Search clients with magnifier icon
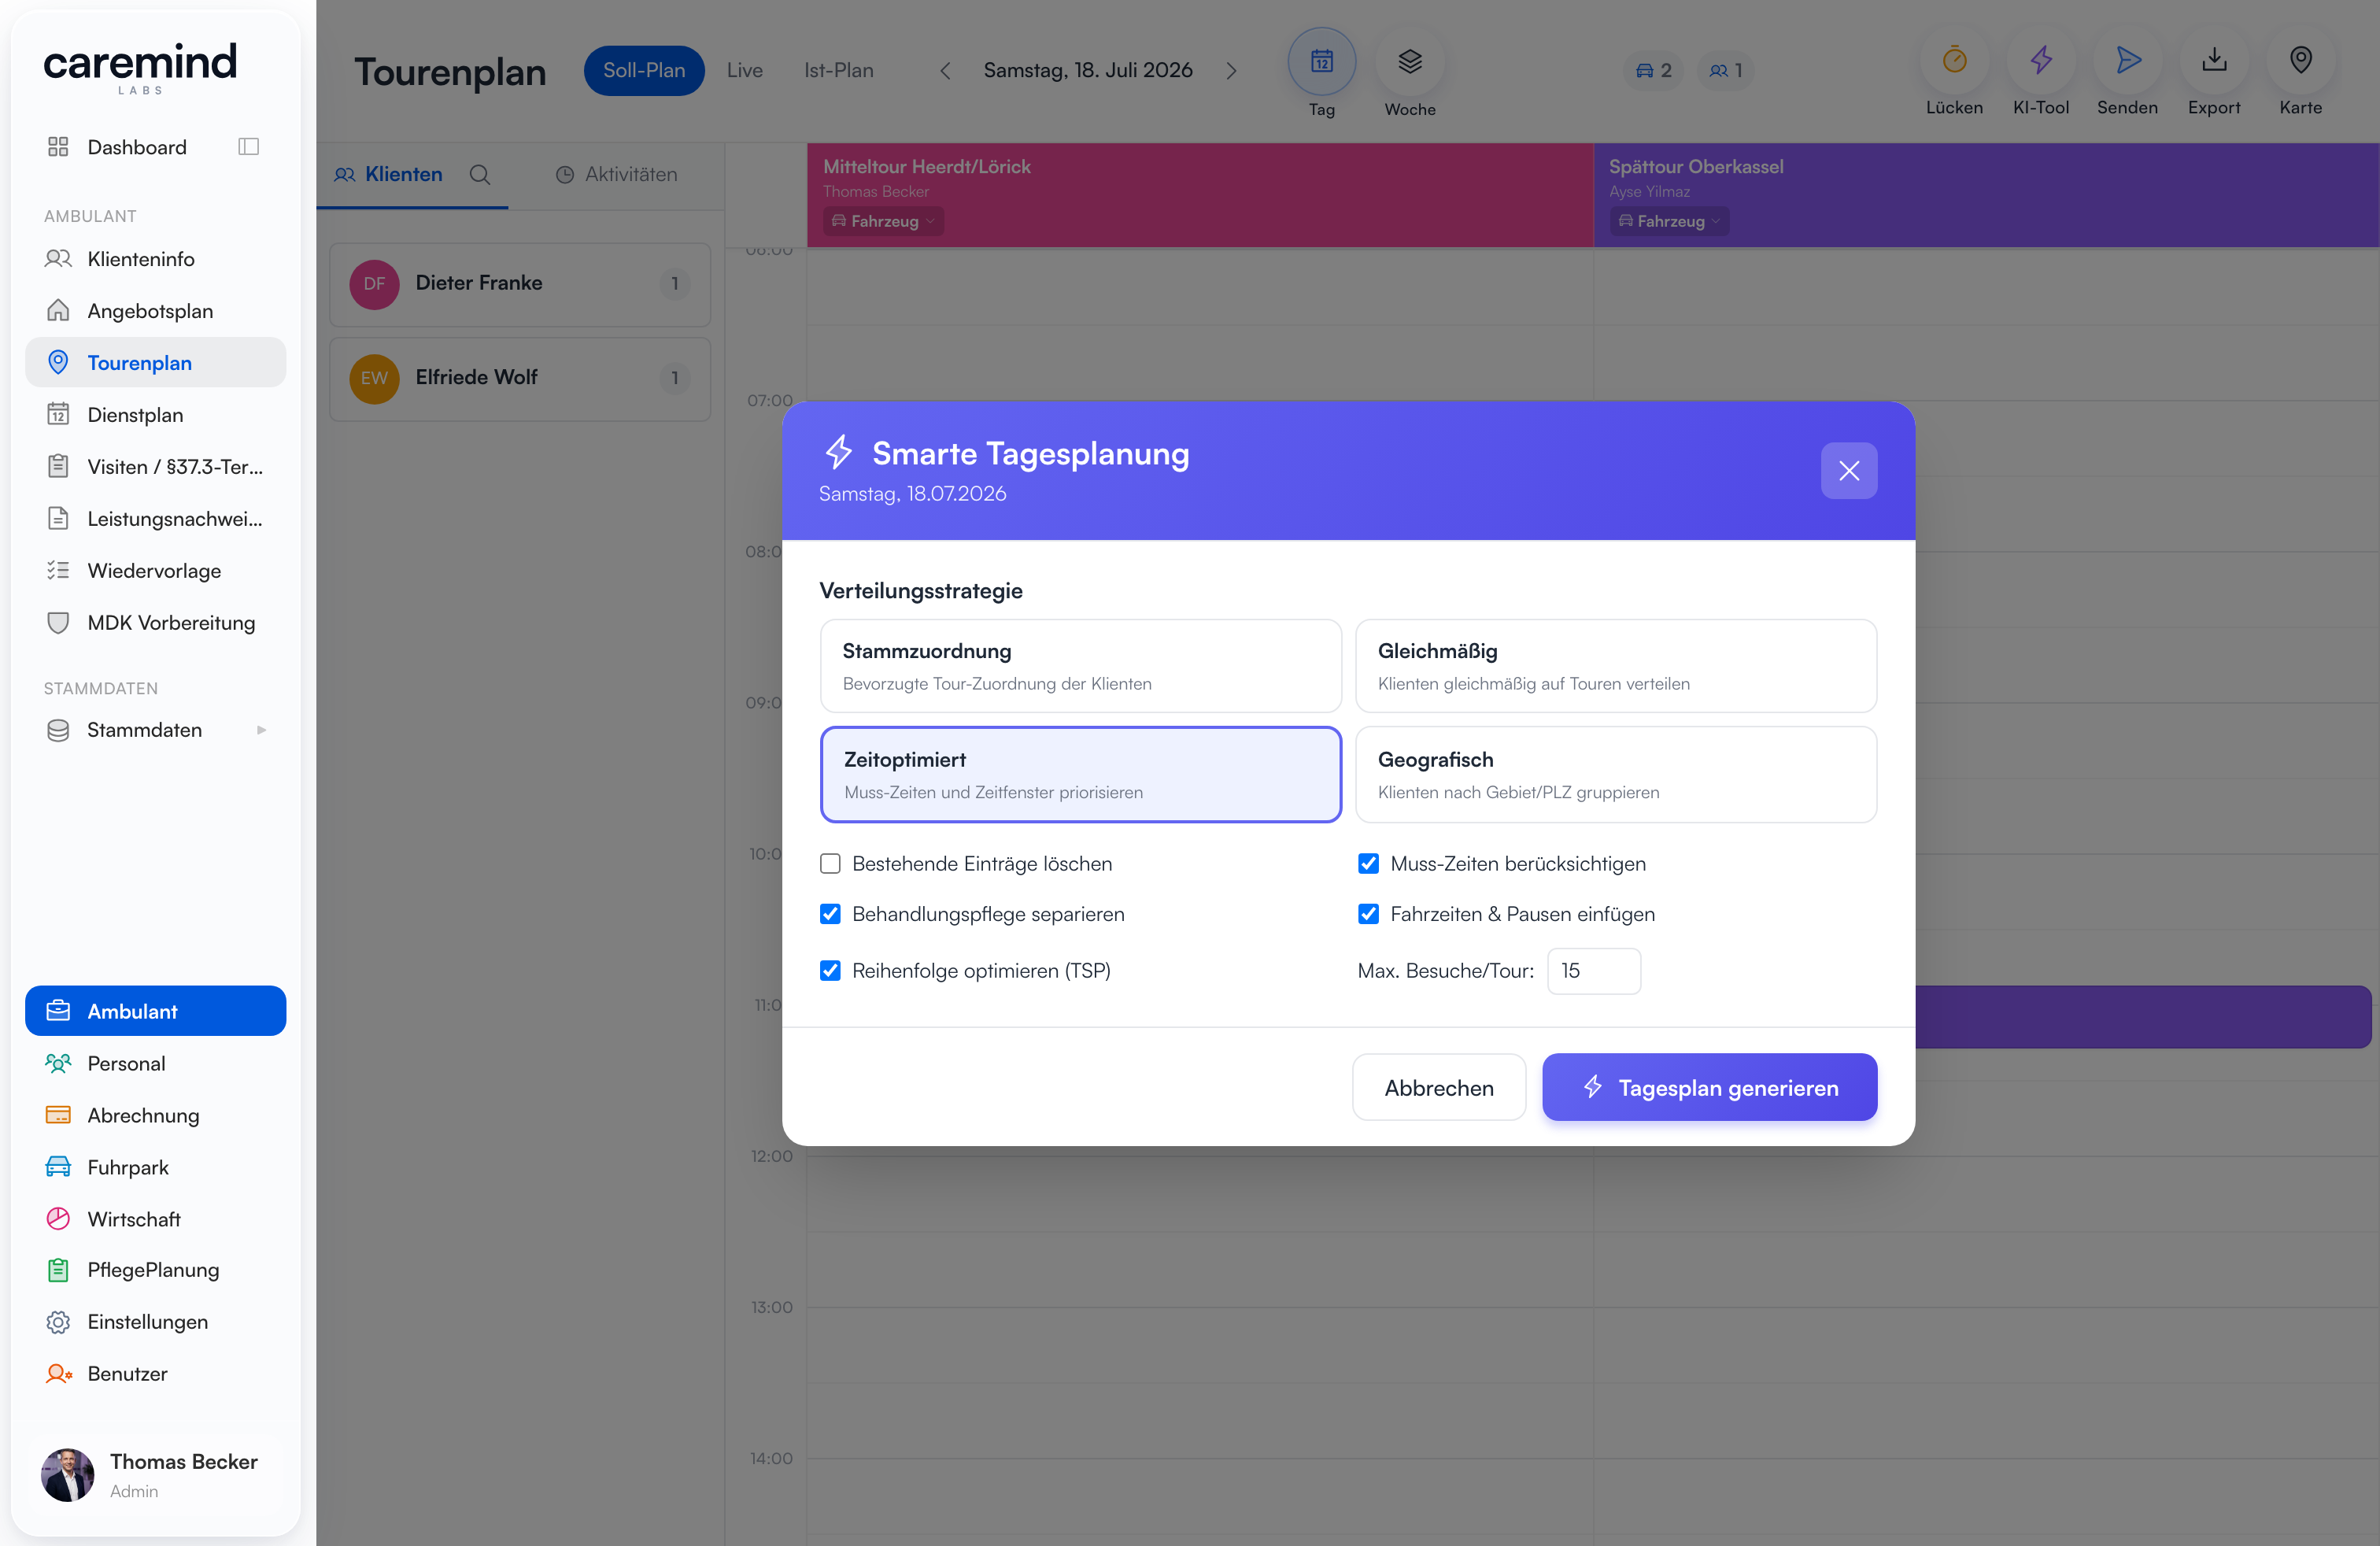This screenshot has width=2380, height=1546. coord(480,174)
